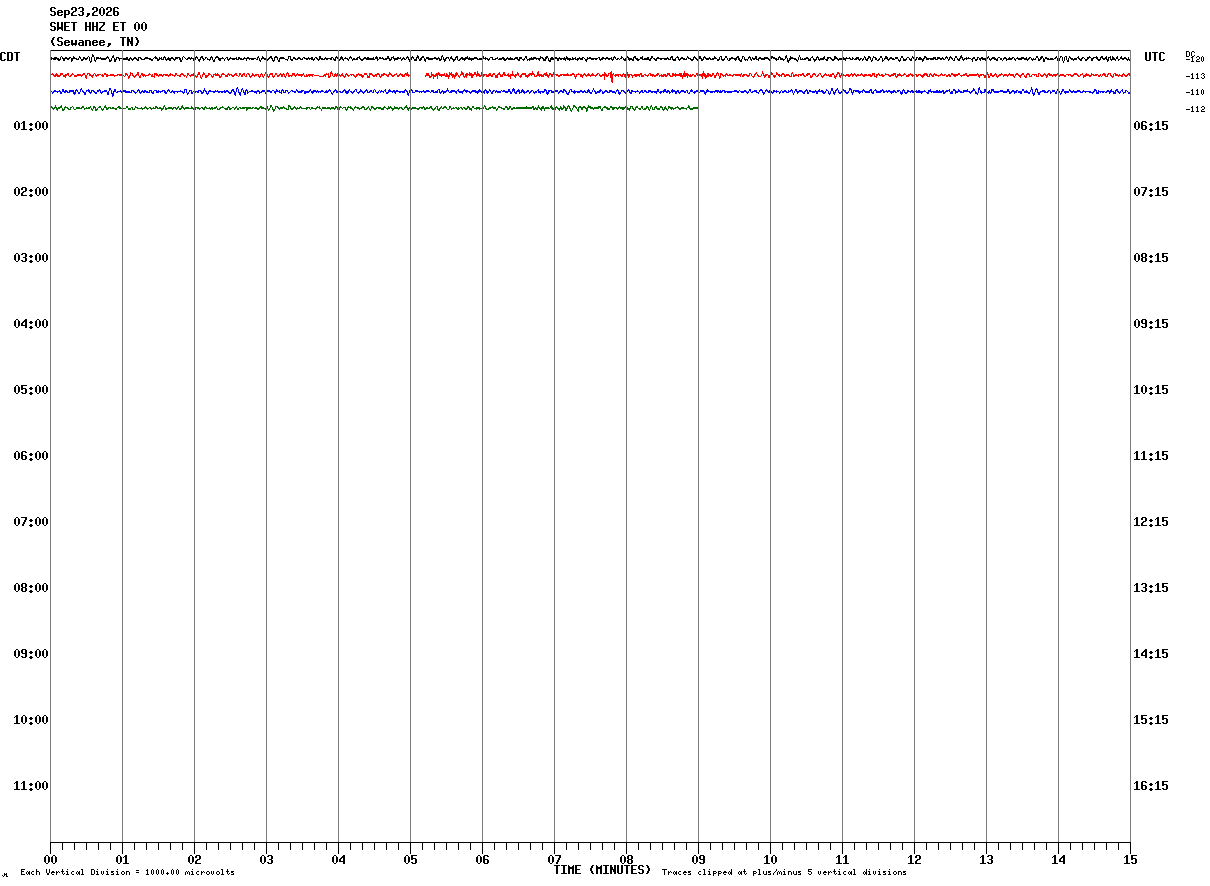Select the 12:15 UTC time label
1210x886 pixels.
coord(1151,522)
